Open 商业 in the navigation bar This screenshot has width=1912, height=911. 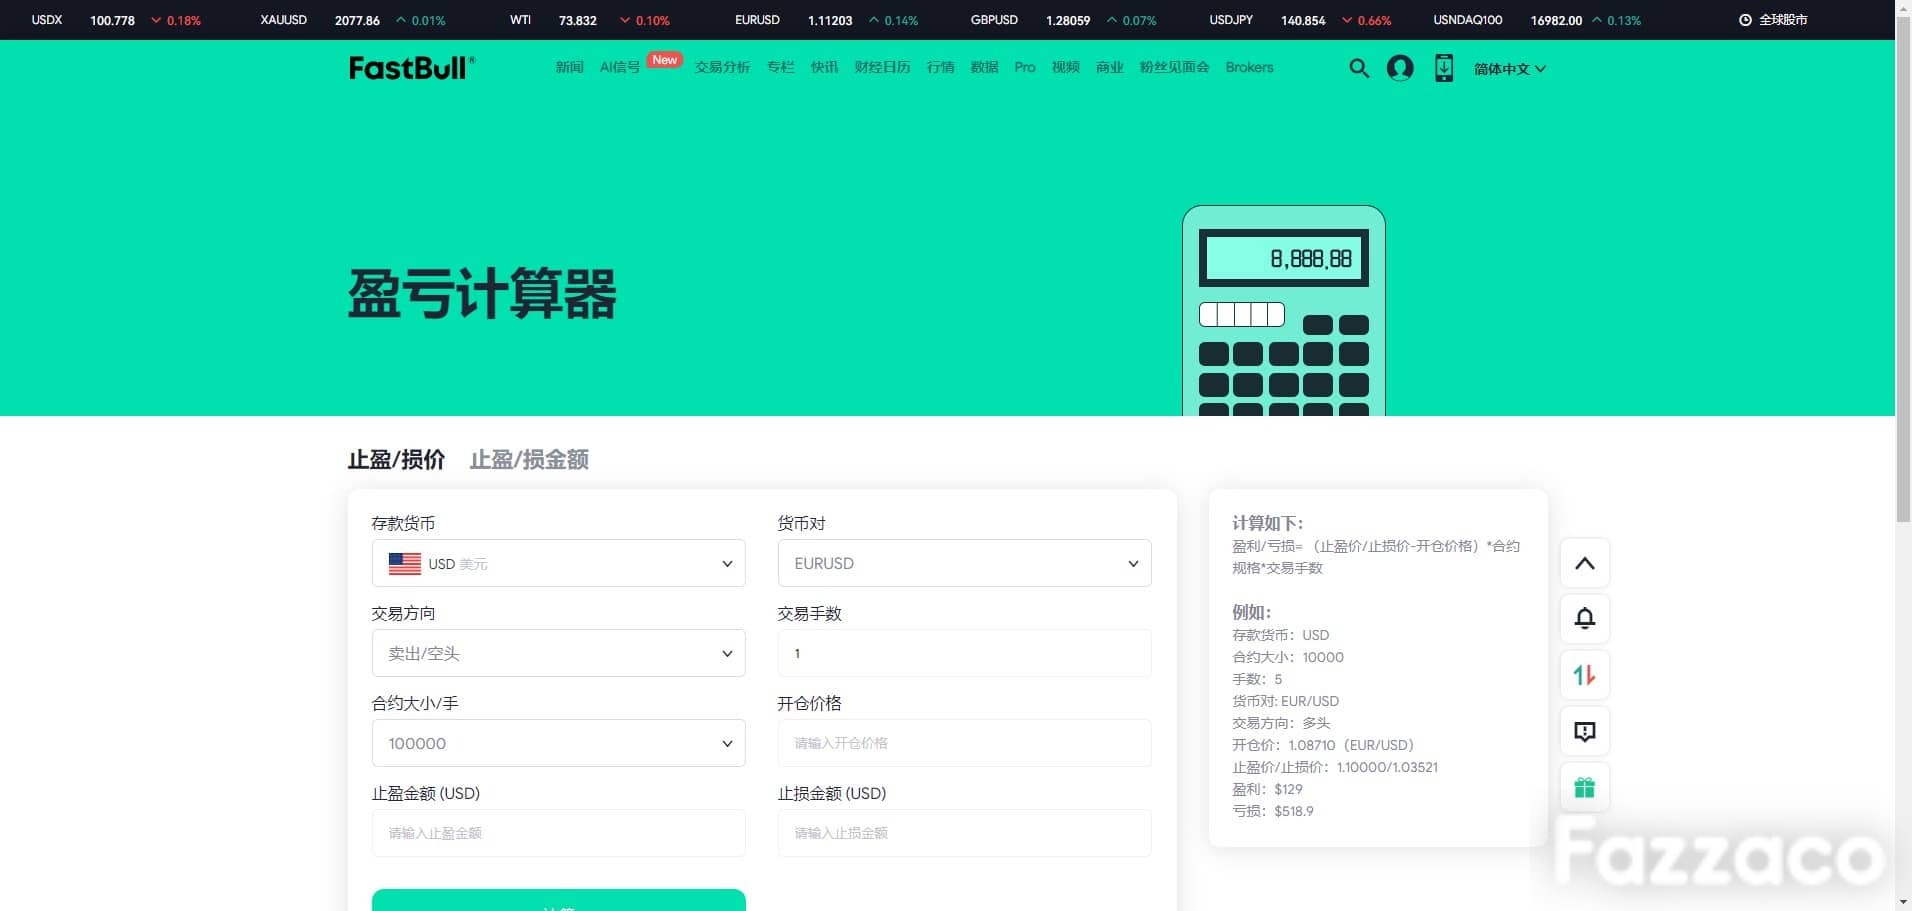(x=1110, y=67)
